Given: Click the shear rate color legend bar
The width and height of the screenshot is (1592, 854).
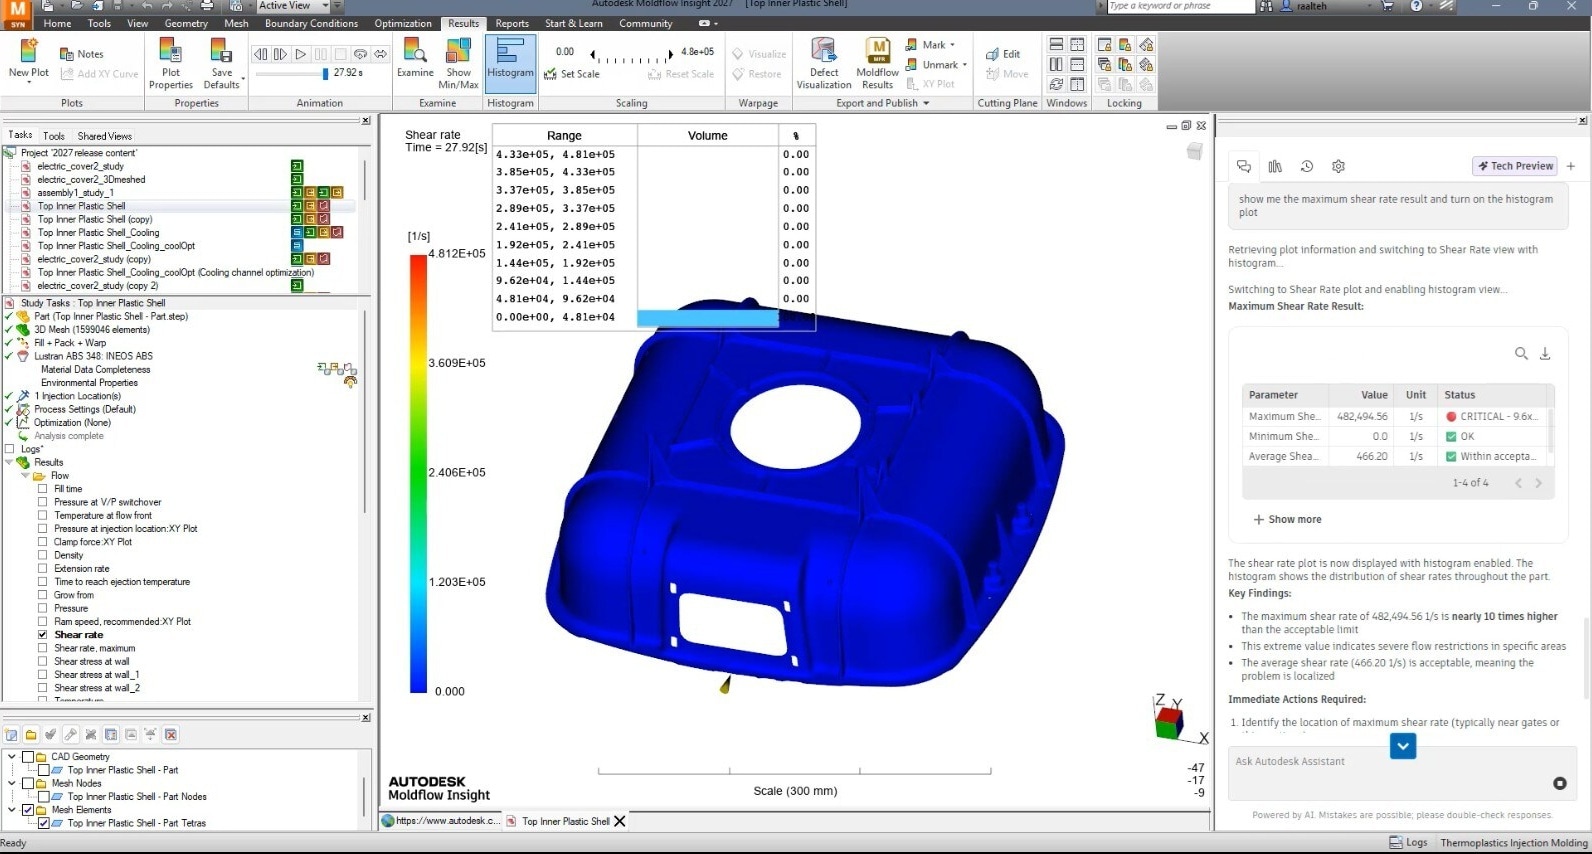Looking at the screenshot, I should [418, 473].
